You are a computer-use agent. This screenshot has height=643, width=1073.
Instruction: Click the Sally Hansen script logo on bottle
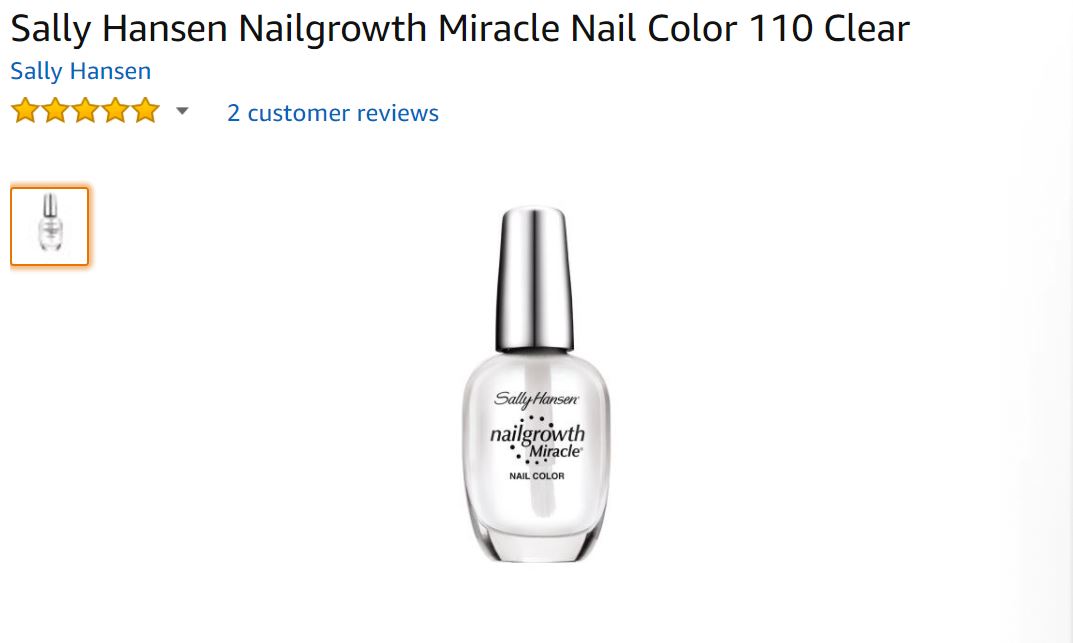point(536,399)
